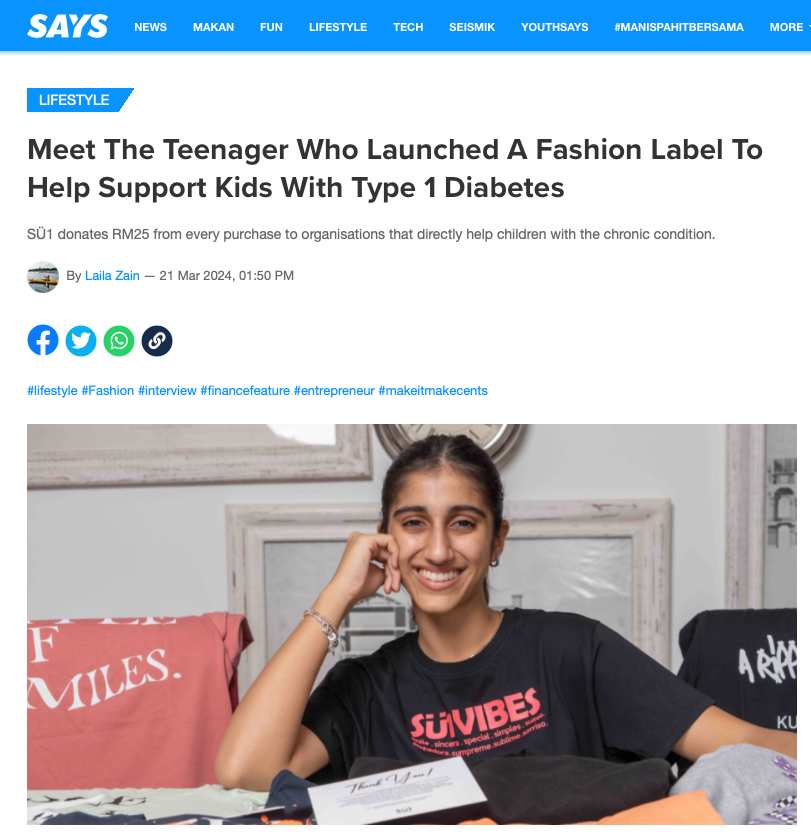Open author Laila Zain's profile link
Image resolution: width=811 pixels, height=839 pixels.
(x=112, y=276)
